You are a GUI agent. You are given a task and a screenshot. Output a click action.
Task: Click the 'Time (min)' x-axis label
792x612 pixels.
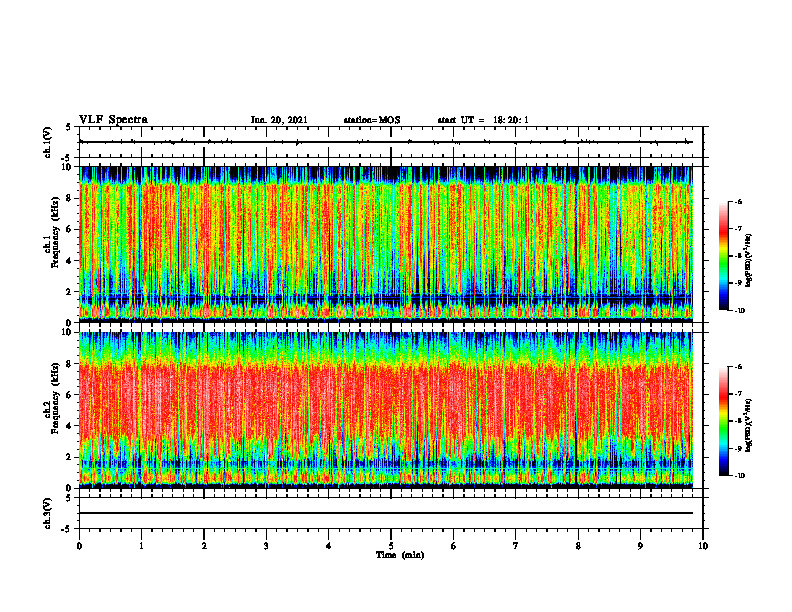coord(400,555)
